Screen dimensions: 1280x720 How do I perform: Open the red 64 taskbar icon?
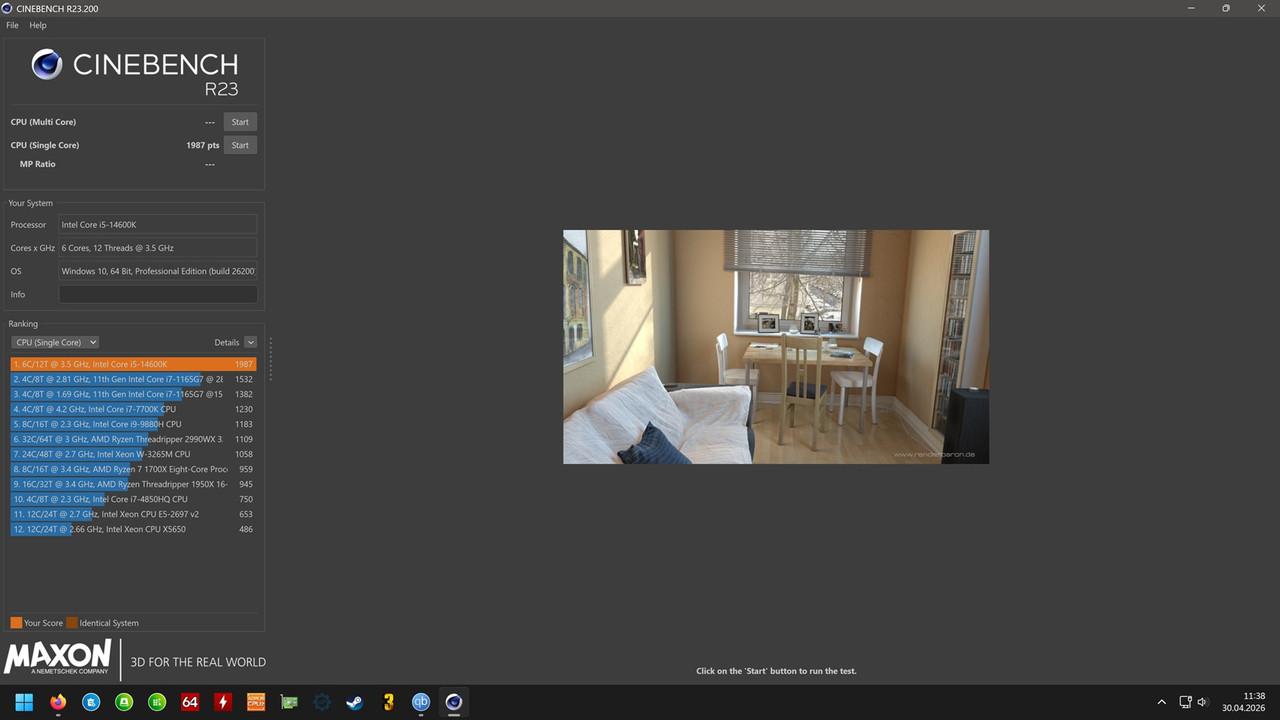coord(190,702)
